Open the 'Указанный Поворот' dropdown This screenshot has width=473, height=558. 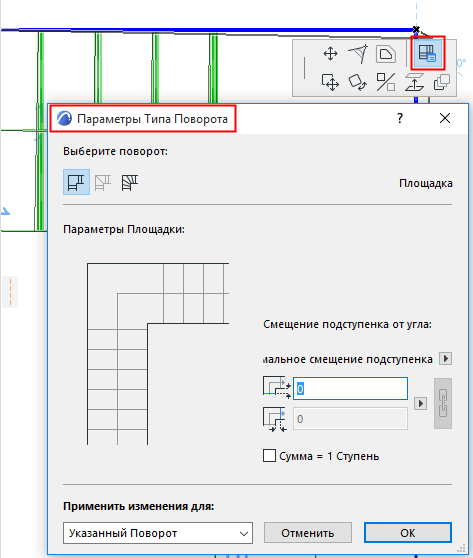click(x=158, y=533)
